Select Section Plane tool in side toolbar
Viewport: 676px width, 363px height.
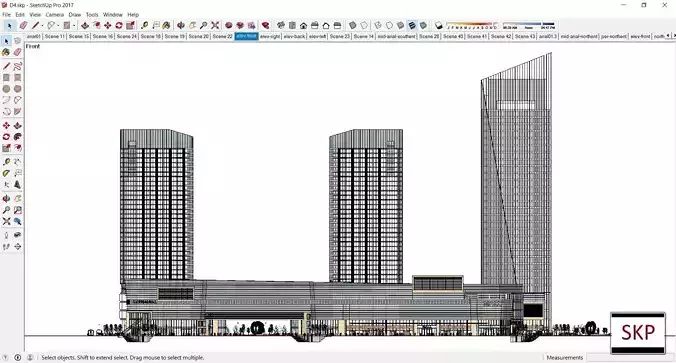click(17, 247)
